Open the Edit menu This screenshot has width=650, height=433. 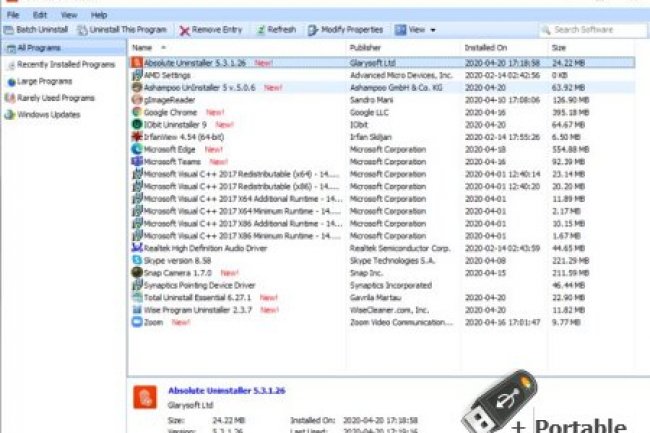(39, 15)
